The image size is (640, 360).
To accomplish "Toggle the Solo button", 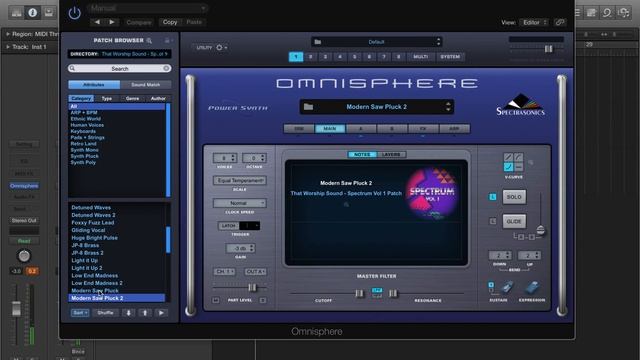I will 514,197.
